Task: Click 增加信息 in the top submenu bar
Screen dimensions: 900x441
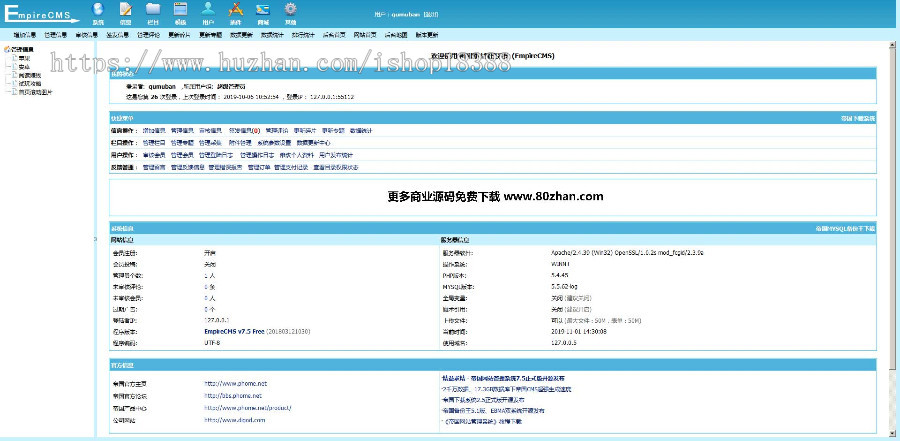Action: (25, 35)
